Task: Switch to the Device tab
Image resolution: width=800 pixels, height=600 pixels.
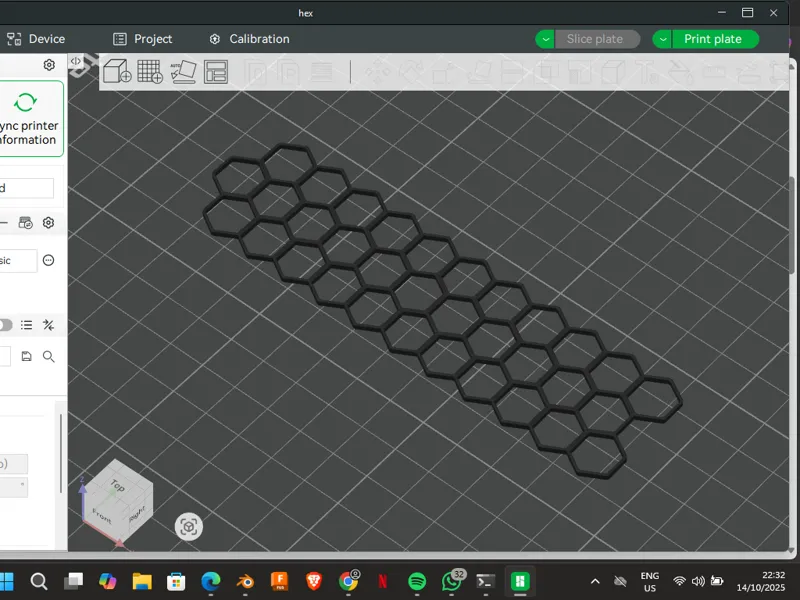Action: [36, 39]
